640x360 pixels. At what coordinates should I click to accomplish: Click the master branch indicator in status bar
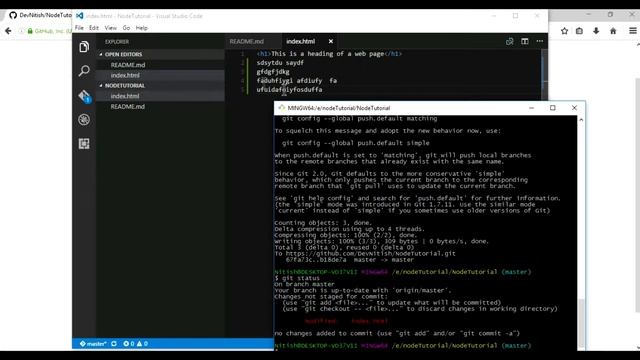point(93,344)
